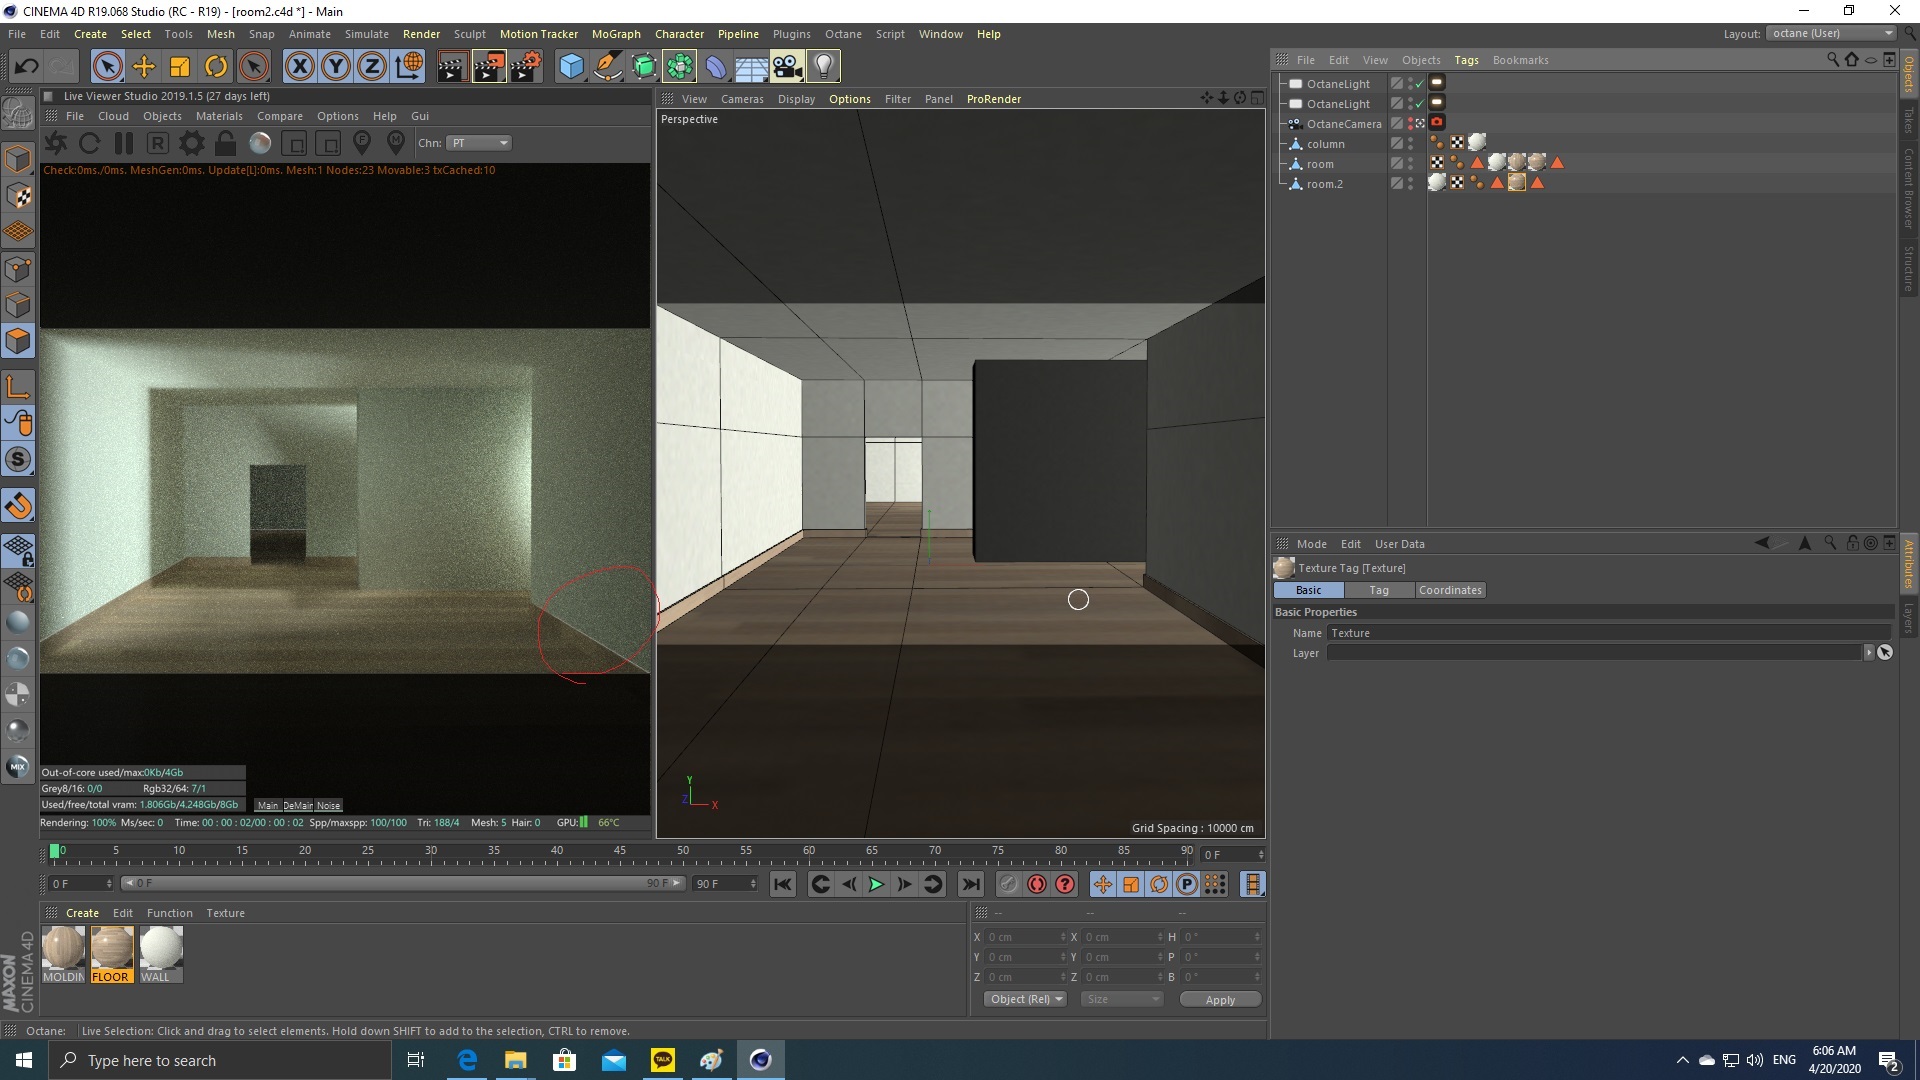Go to end of animation

coord(970,884)
